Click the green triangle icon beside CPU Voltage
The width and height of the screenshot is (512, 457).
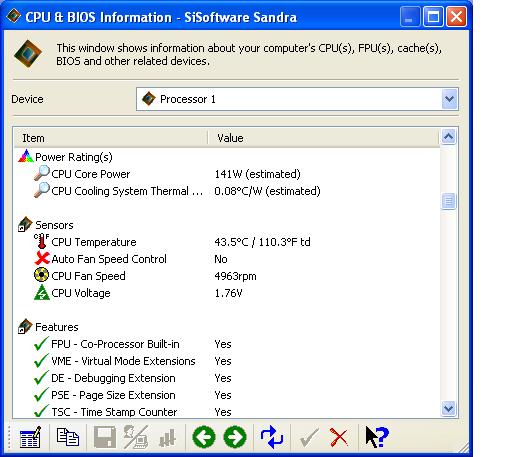tap(42, 292)
